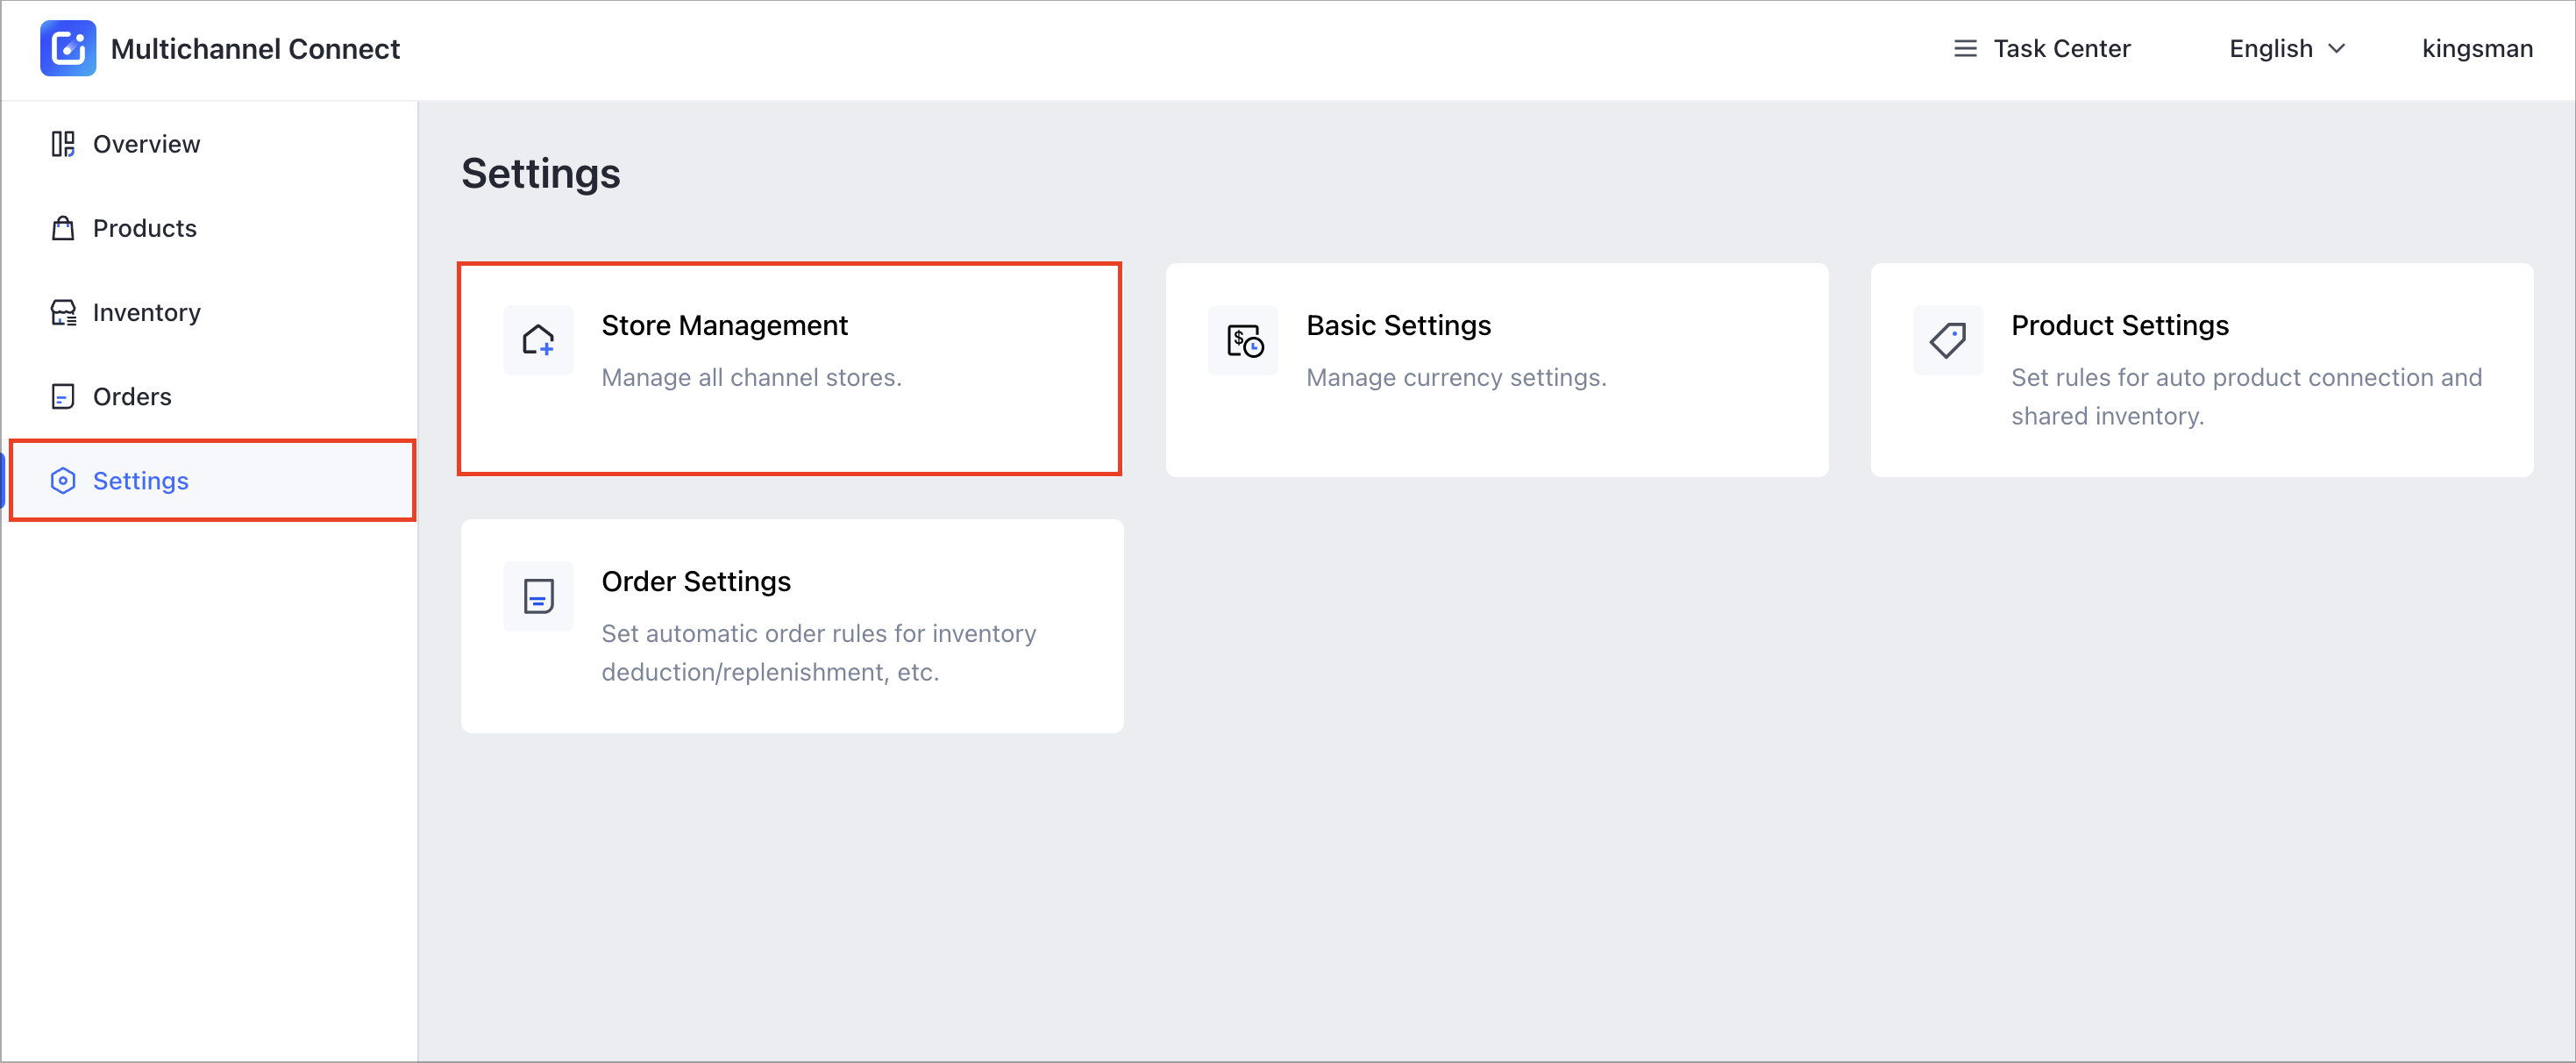Click the Products bag icon

pyautogui.click(x=63, y=228)
